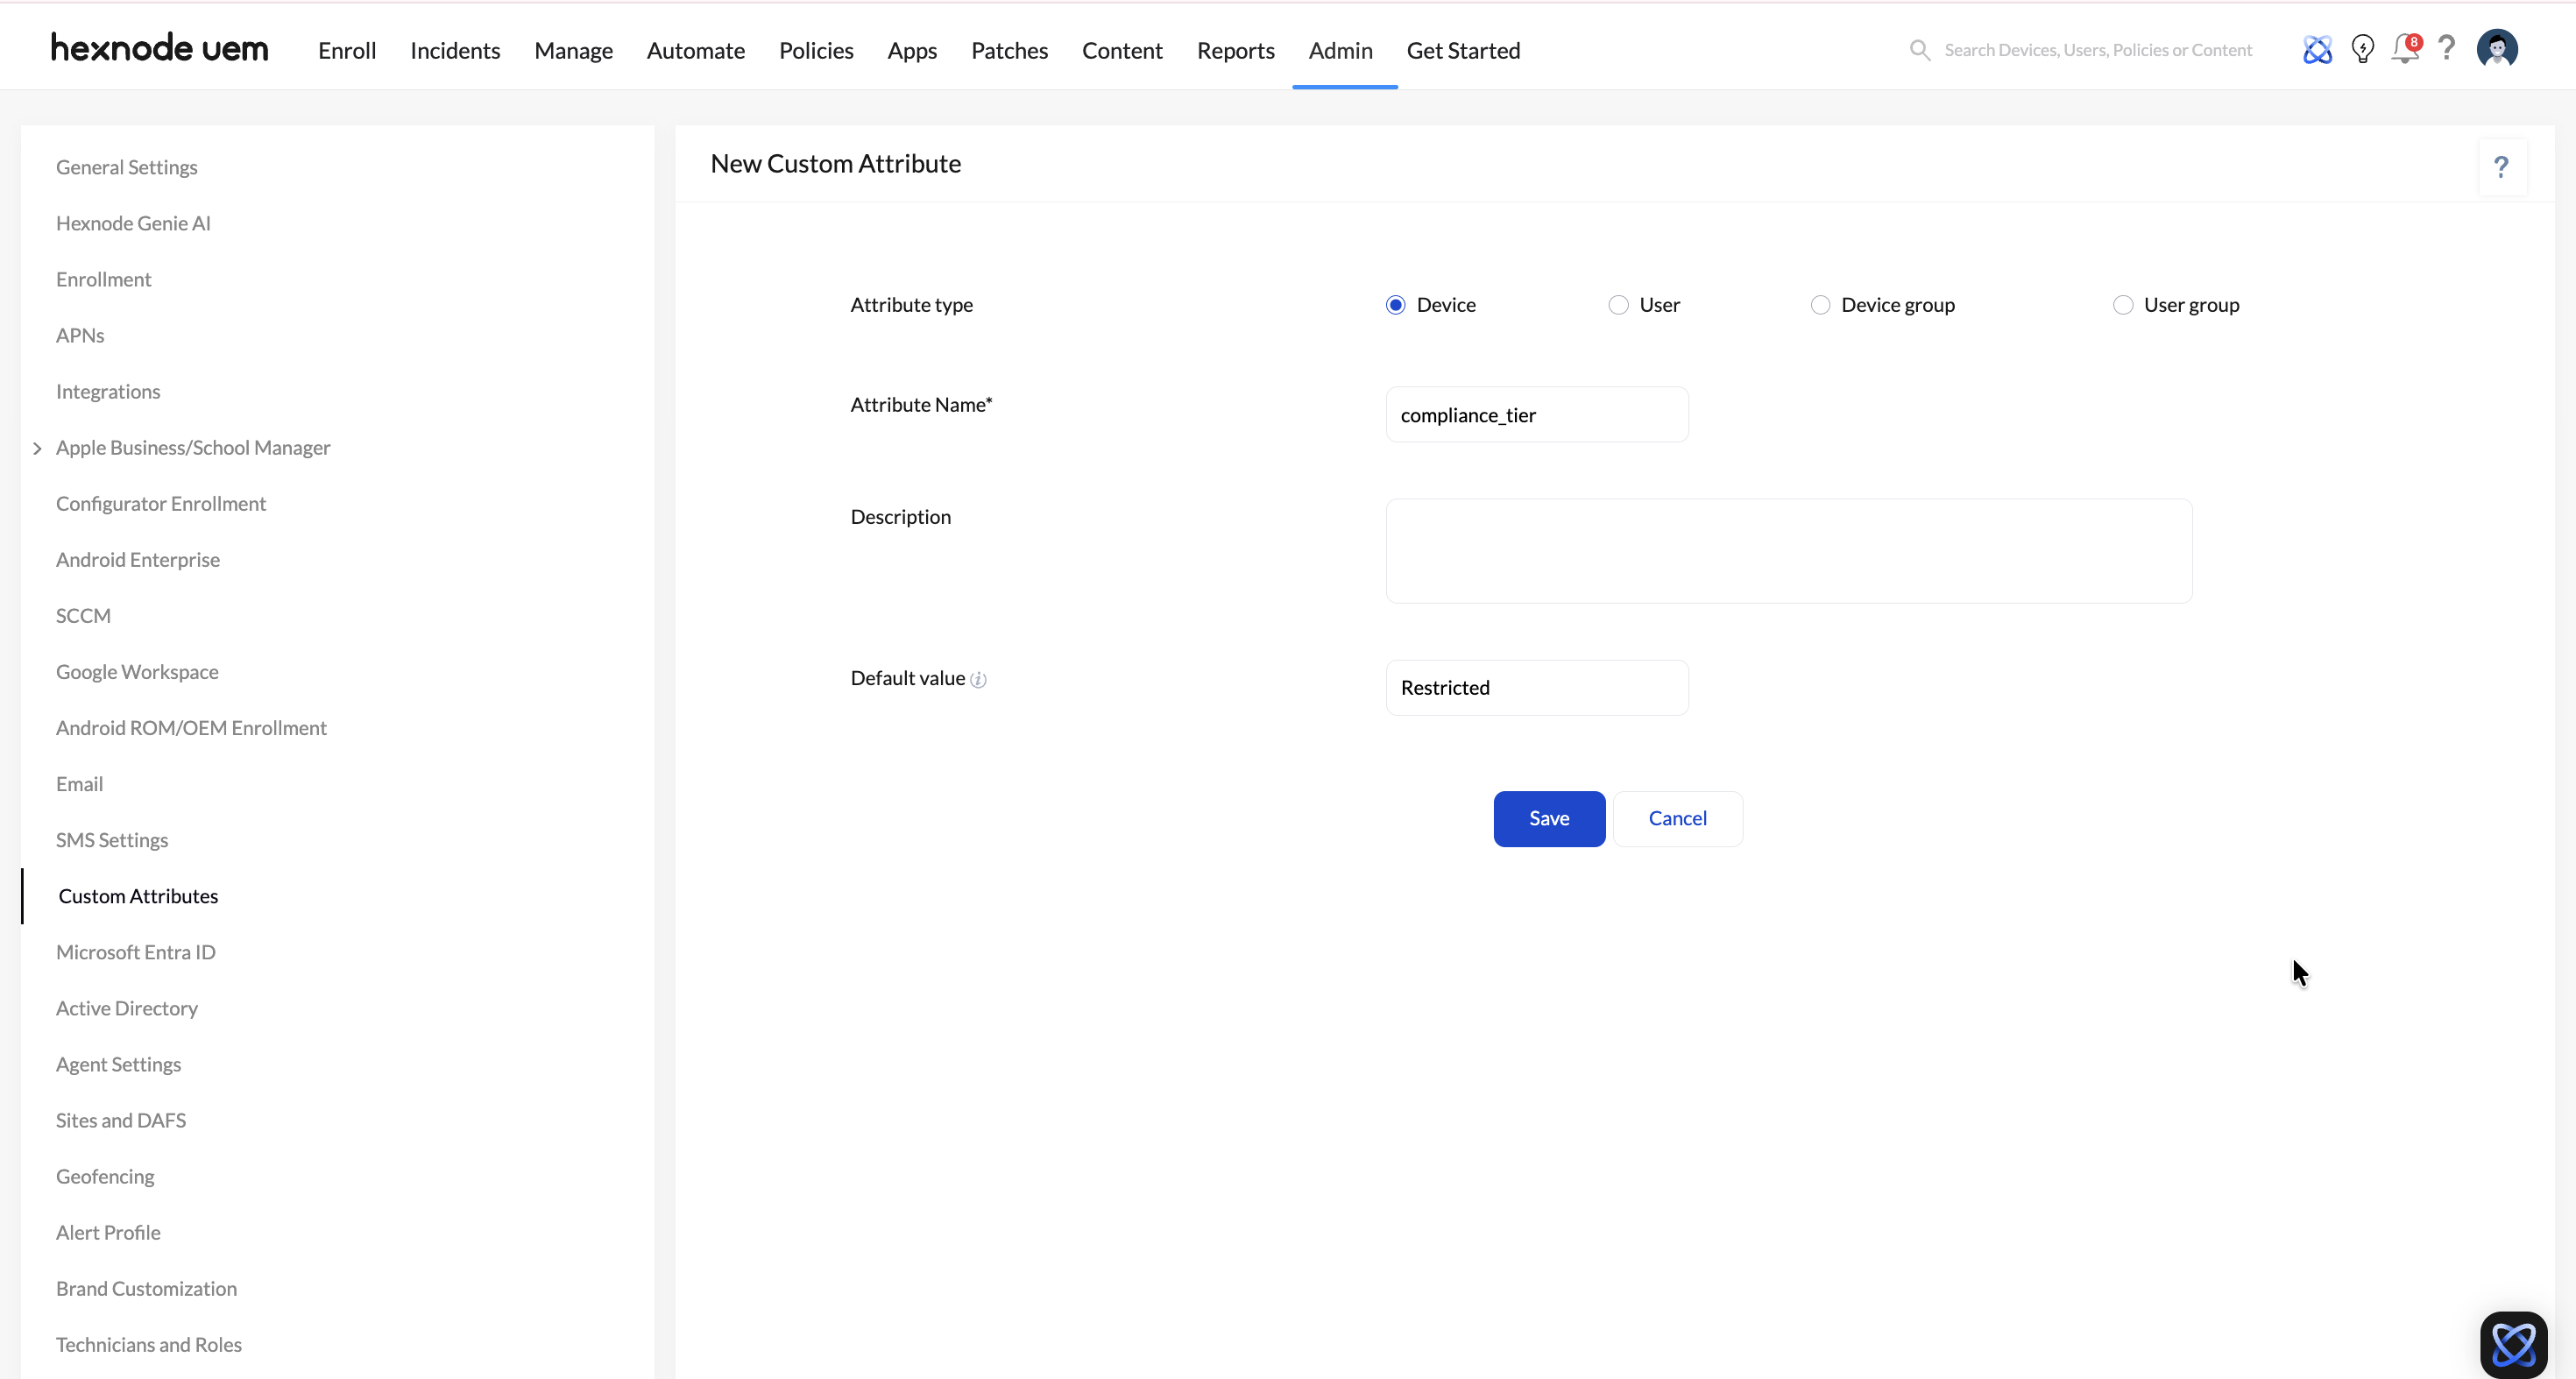Click the Description text area
This screenshot has width=2576, height=1379.
[1789, 550]
